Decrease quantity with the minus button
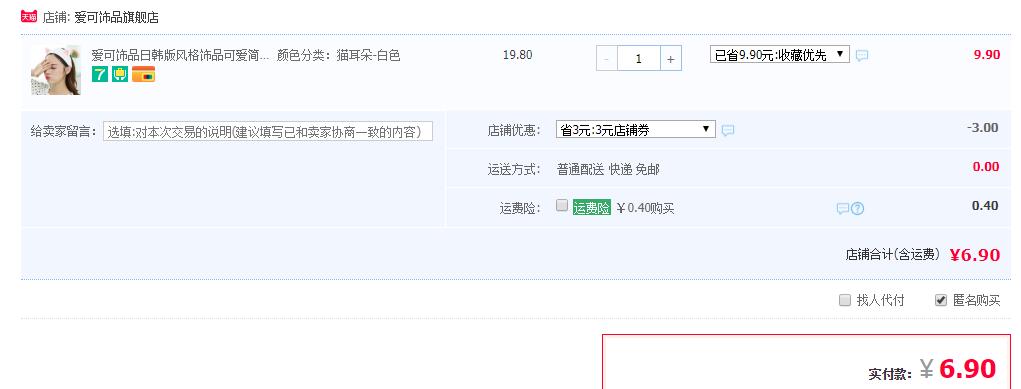Image resolution: width=1021 pixels, height=389 pixels. 607,59
